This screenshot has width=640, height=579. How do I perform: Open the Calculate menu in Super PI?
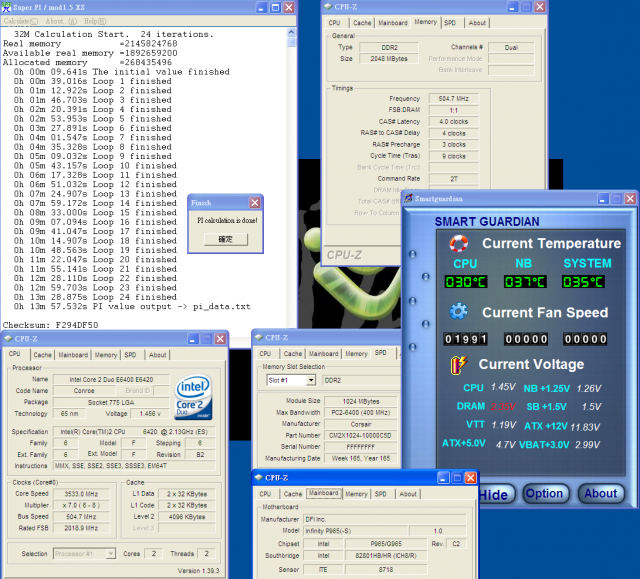pos(20,21)
